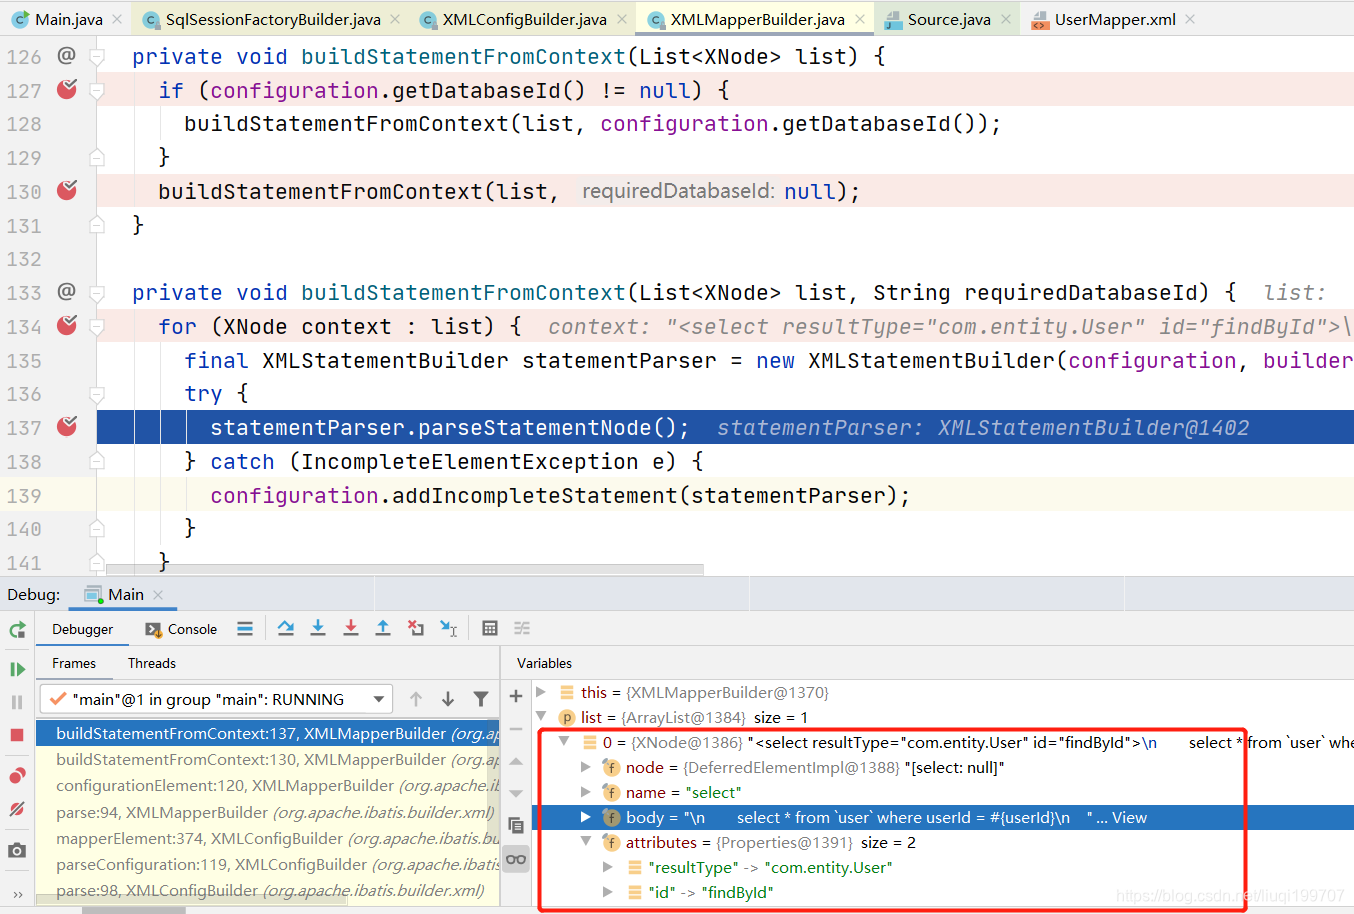Collapse the 'attributes' Properties node
1354x914 pixels.
(586, 842)
